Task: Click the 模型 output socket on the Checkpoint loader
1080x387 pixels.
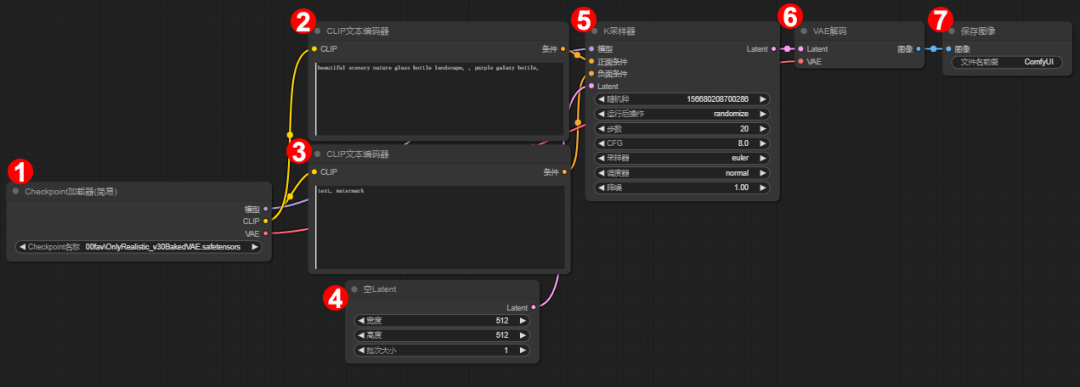Action: (266, 209)
